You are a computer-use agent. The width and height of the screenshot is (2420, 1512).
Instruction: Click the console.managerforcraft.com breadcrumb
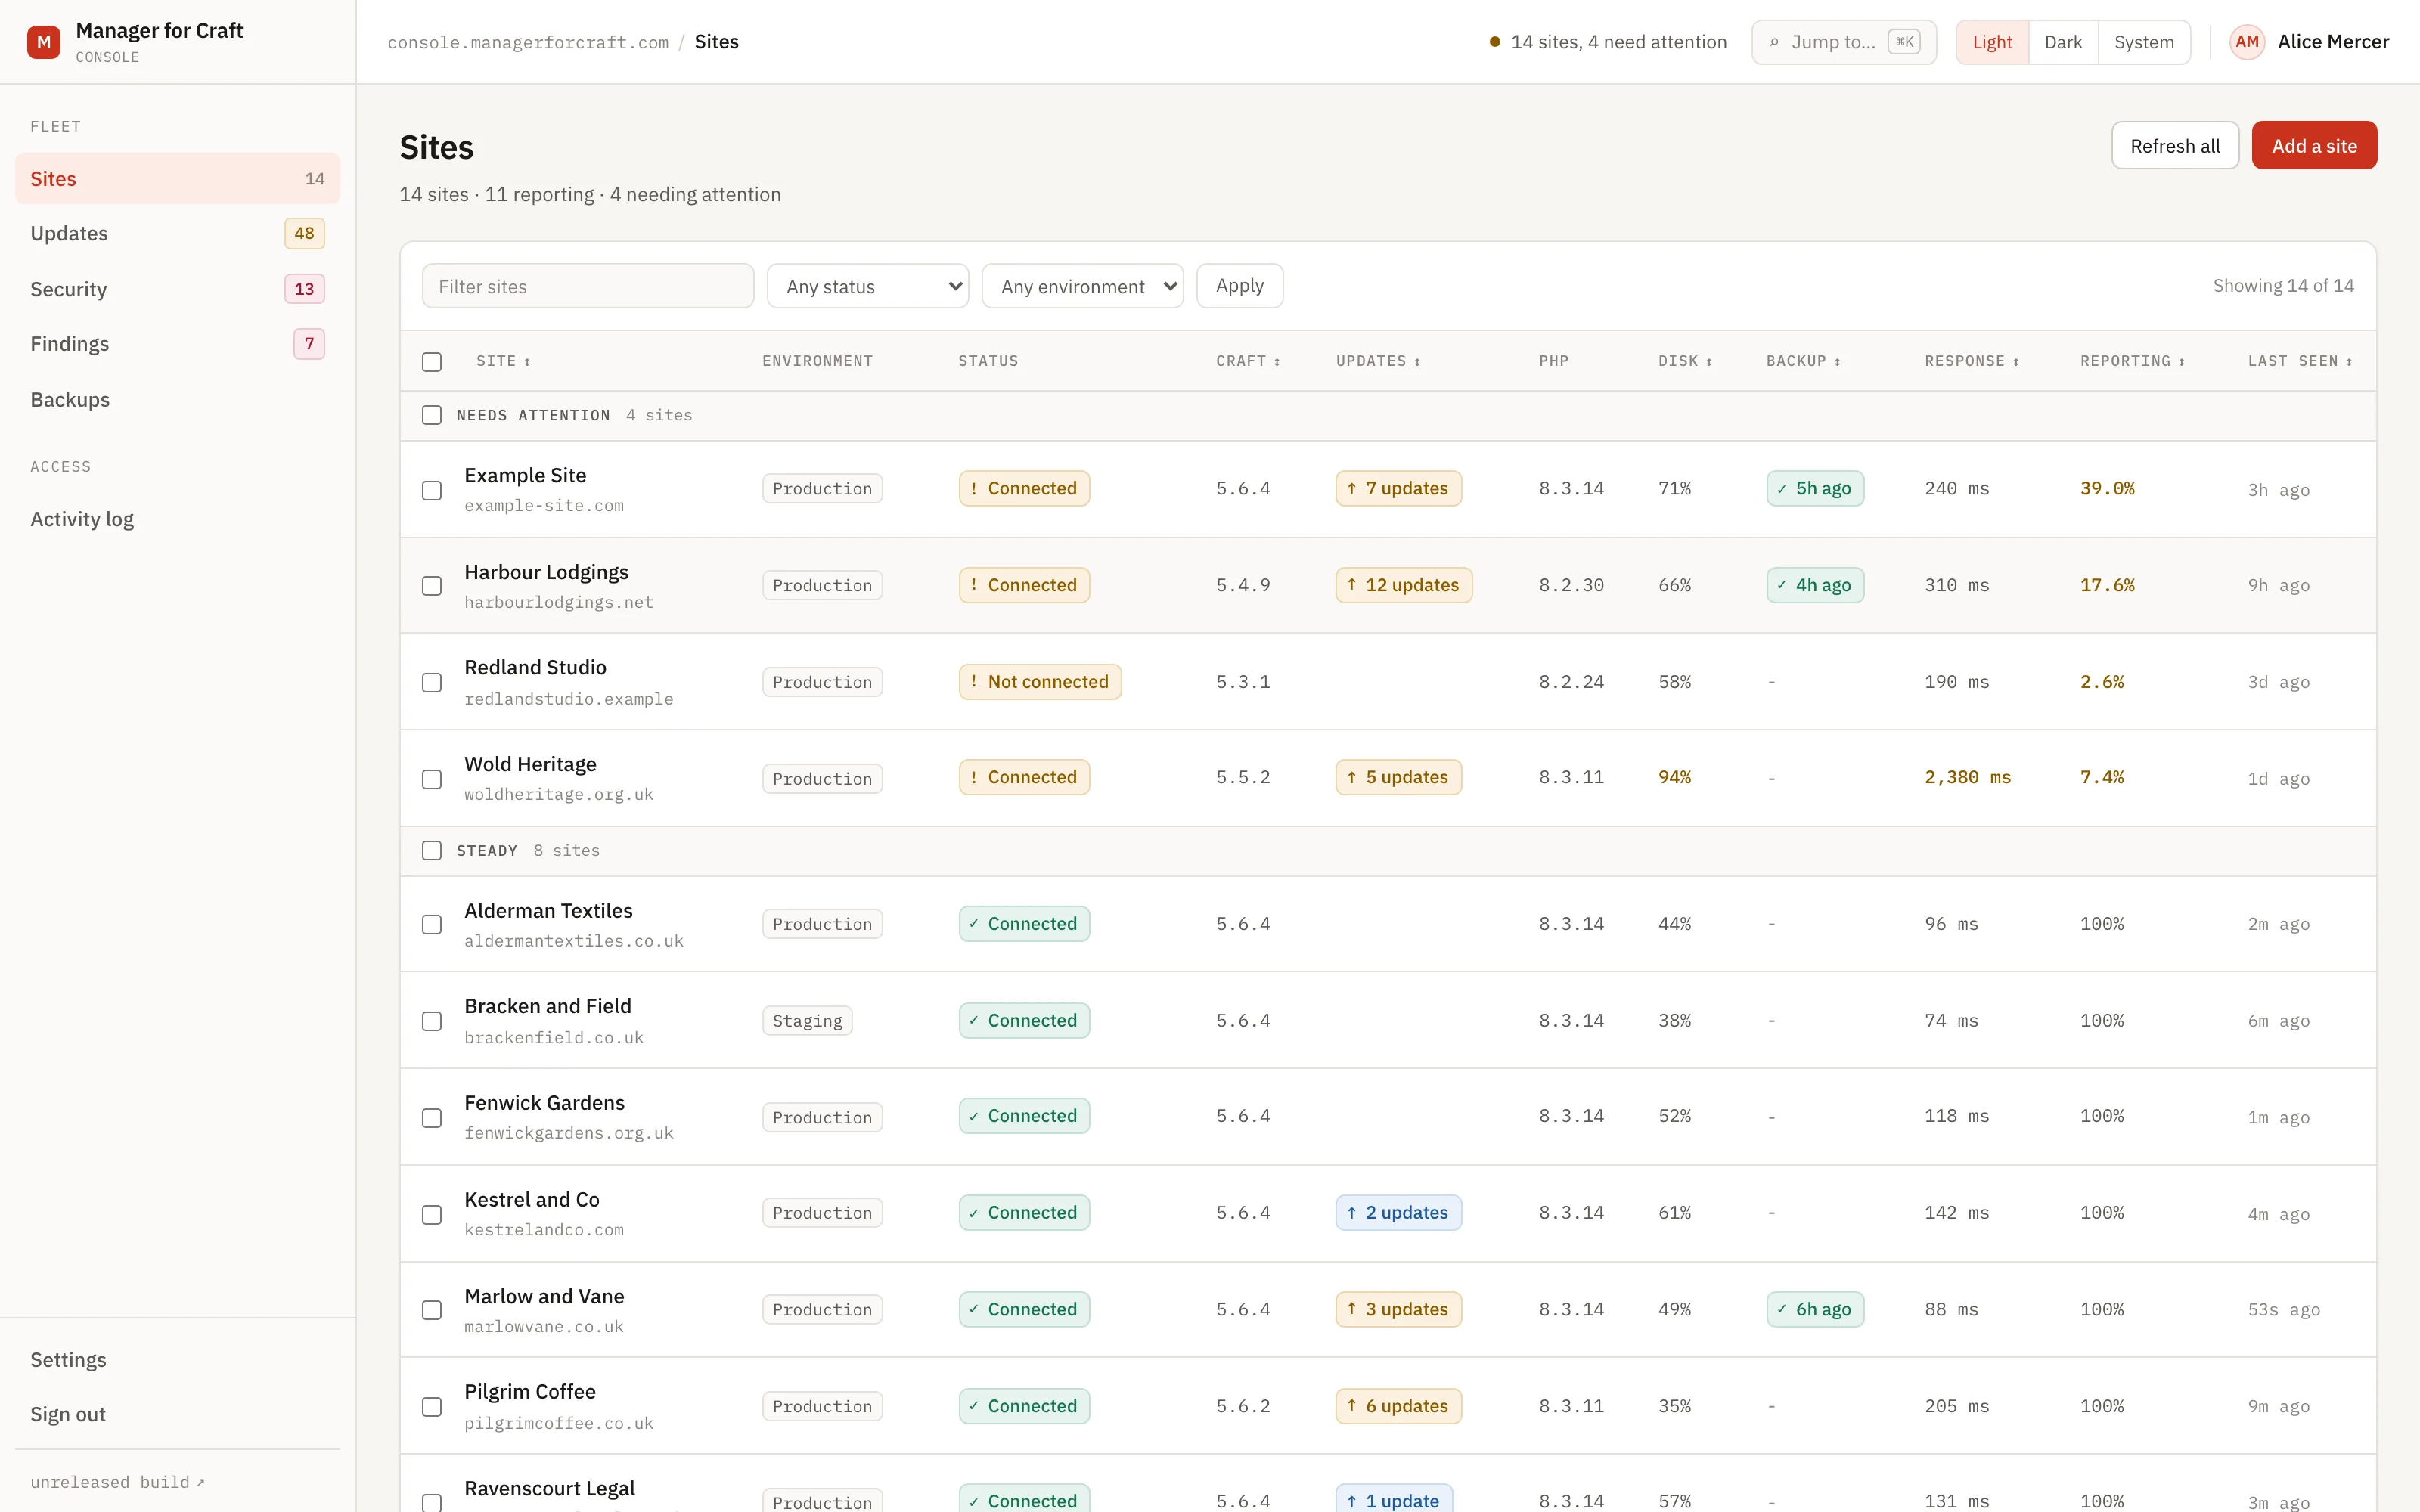pos(528,42)
